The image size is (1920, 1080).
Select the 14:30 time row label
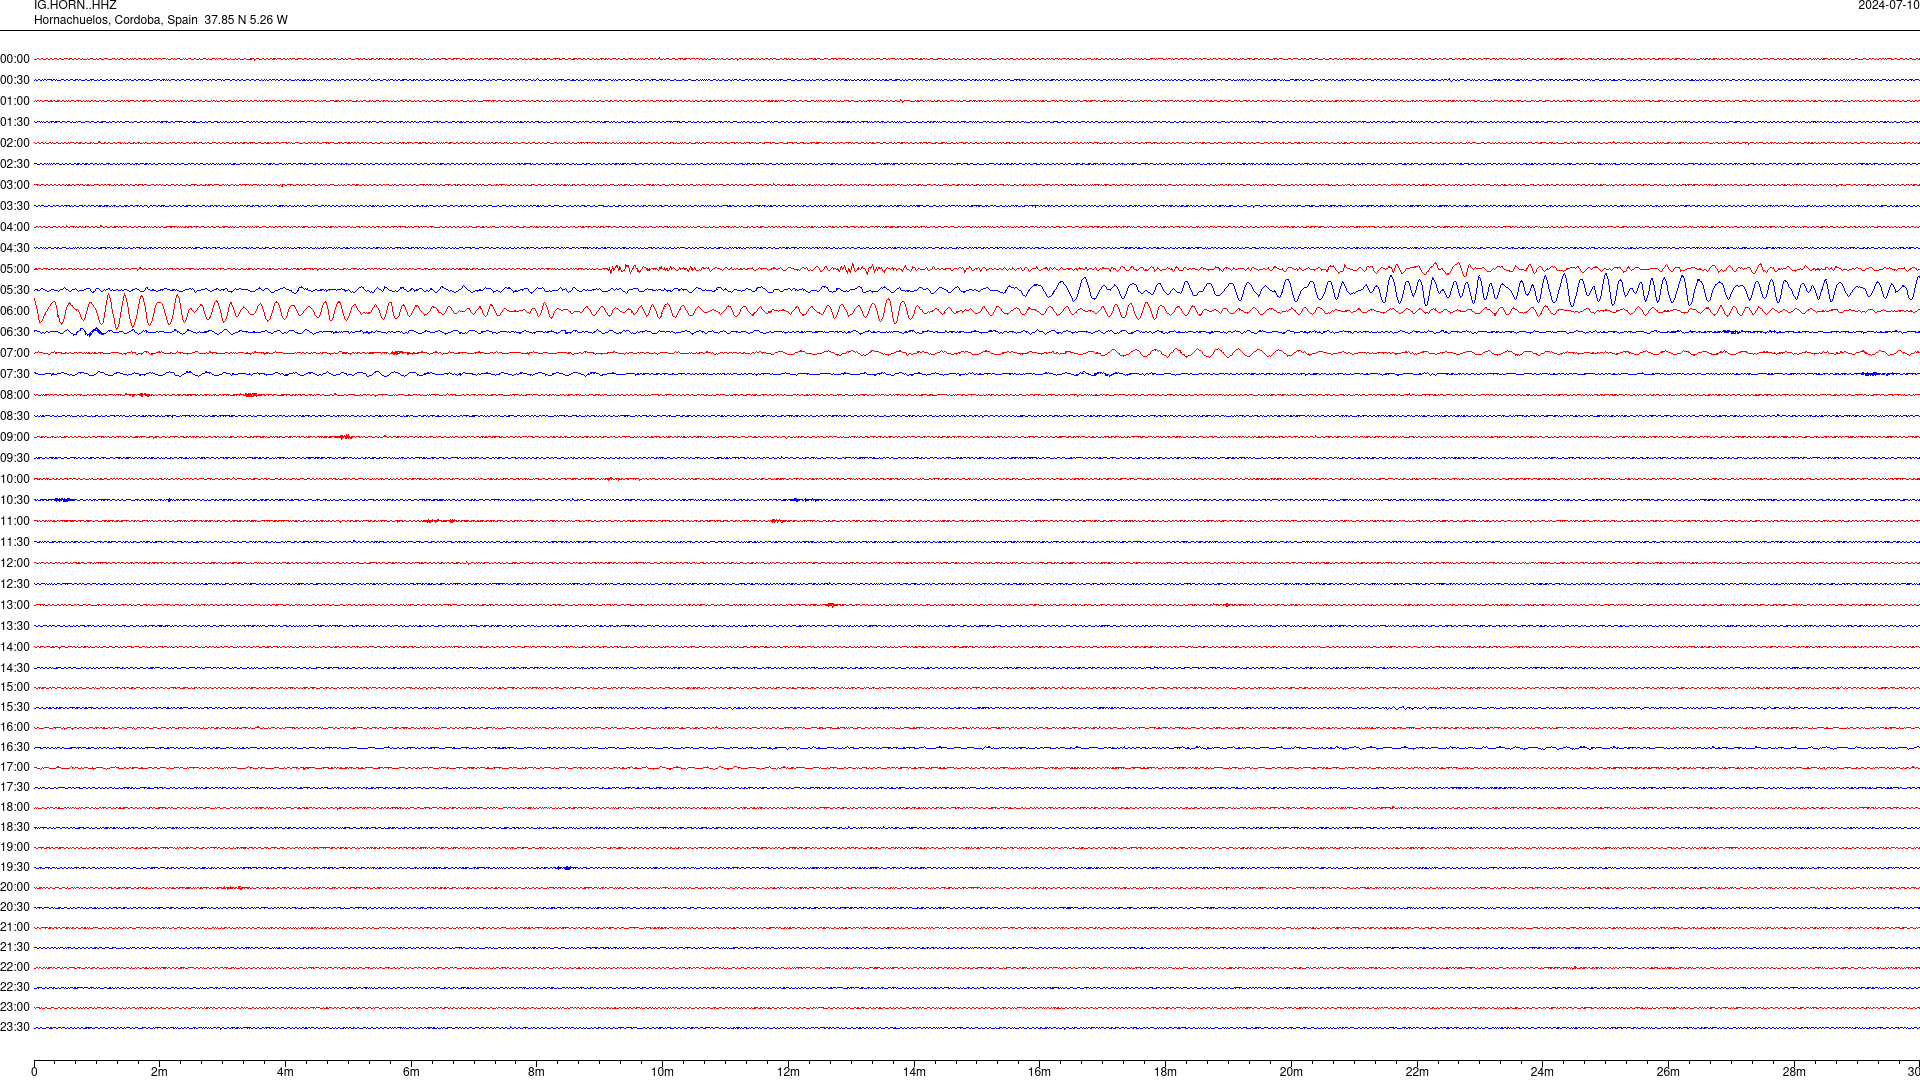pyautogui.click(x=15, y=668)
